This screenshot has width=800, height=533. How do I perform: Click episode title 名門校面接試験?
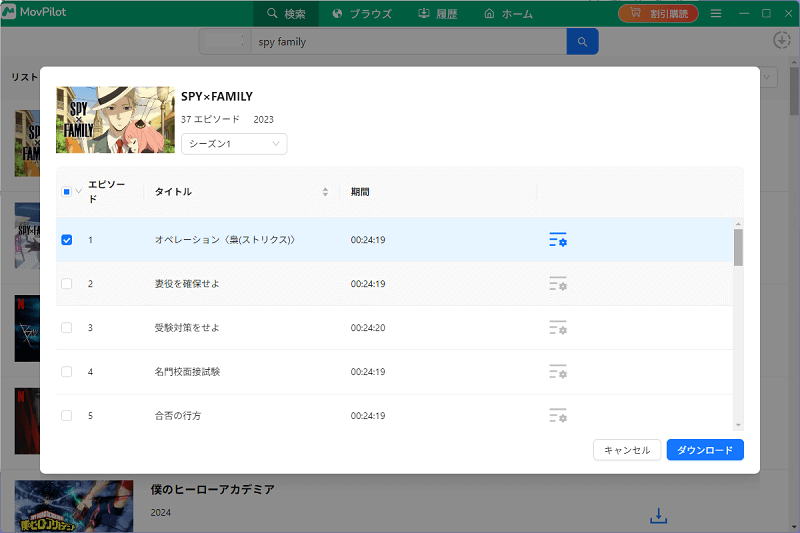(187, 371)
